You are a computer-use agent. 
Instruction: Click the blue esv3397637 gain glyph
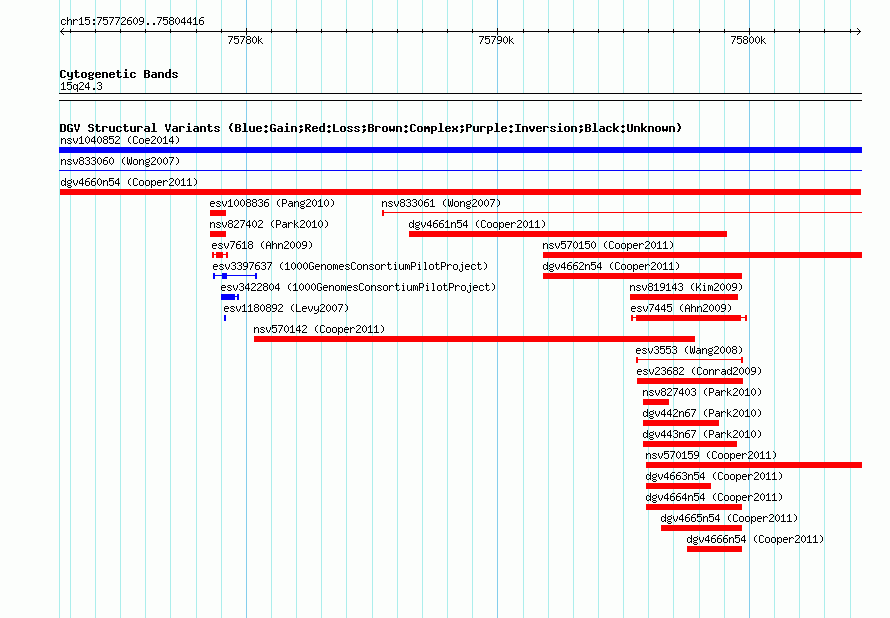click(x=235, y=276)
